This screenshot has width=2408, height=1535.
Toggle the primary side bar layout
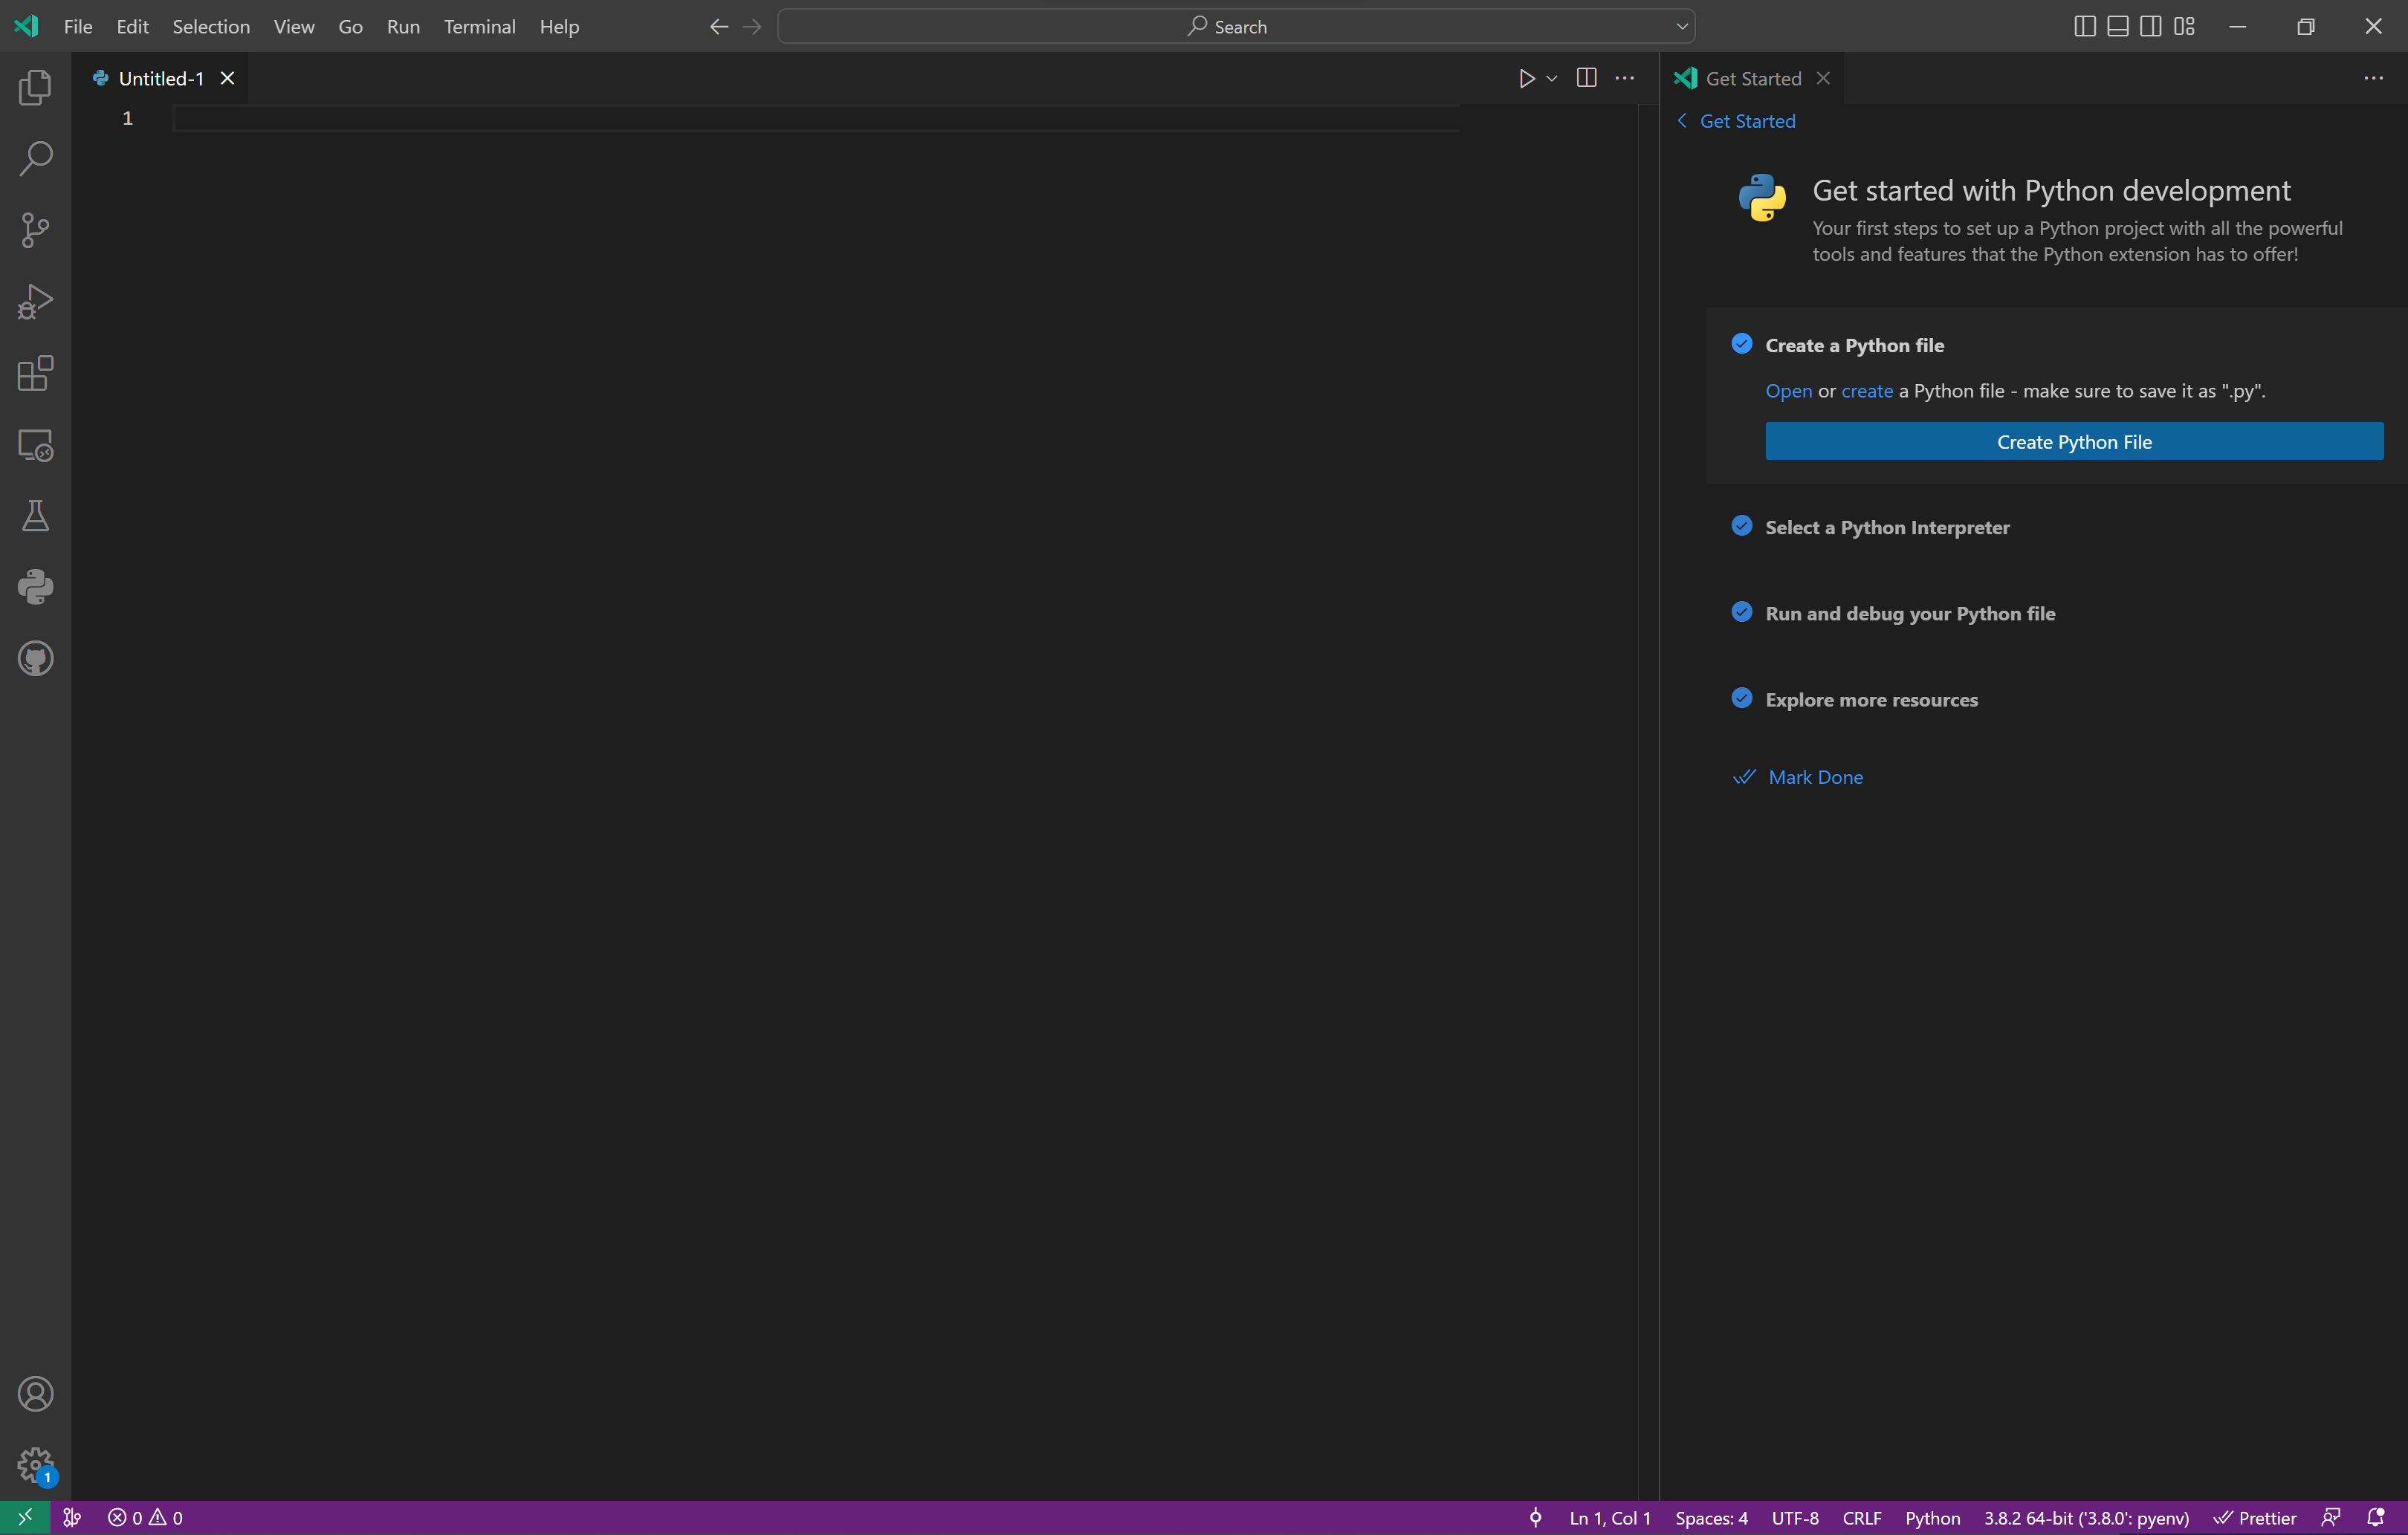click(x=2083, y=26)
